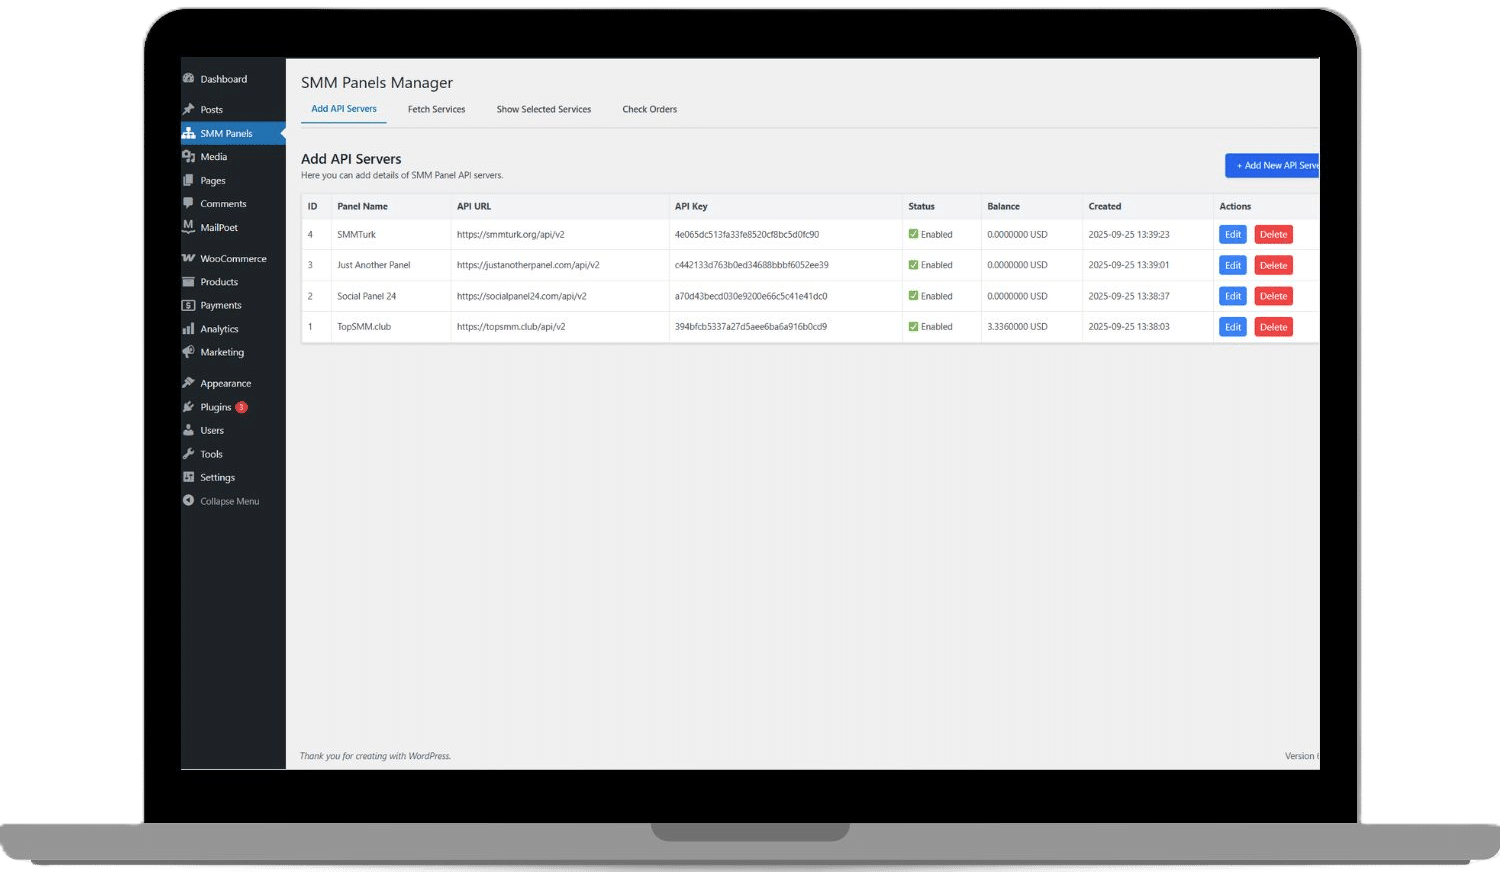Image resolution: width=1500 pixels, height=872 pixels.
Task: Toggle Enabled checkbox for TopSMM.club
Action: pyautogui.click(x=913, y=327)
